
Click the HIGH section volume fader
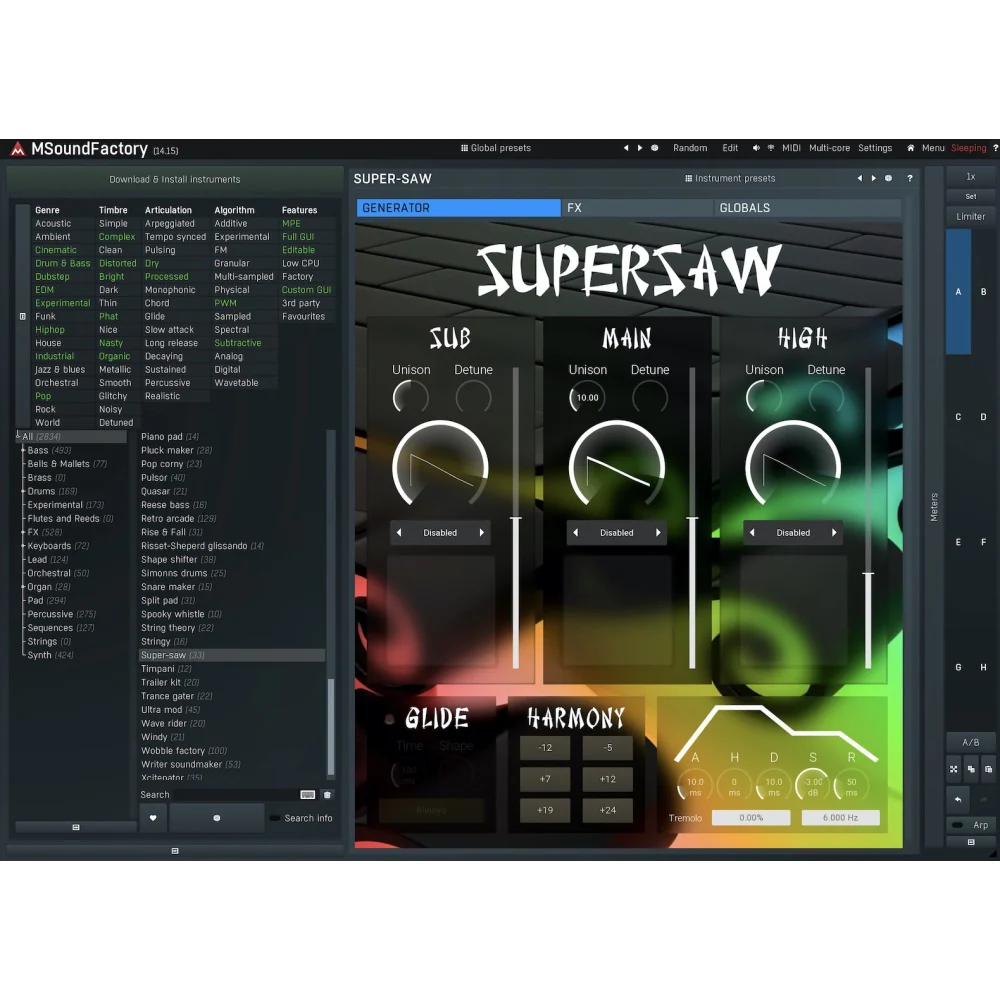click(x=868, y=518)
